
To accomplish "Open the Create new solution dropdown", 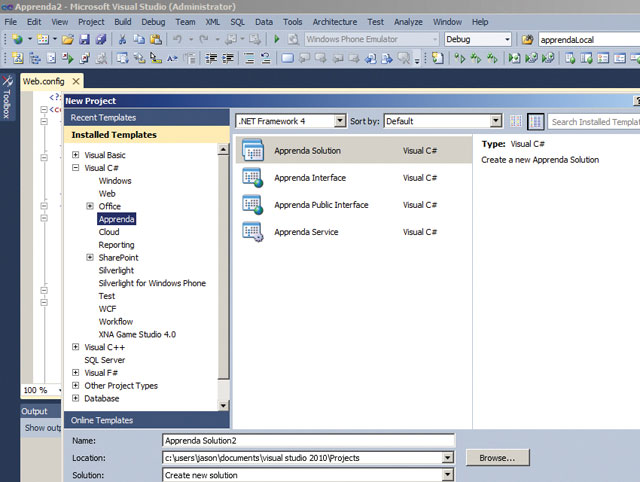I will tap(448, 475).
